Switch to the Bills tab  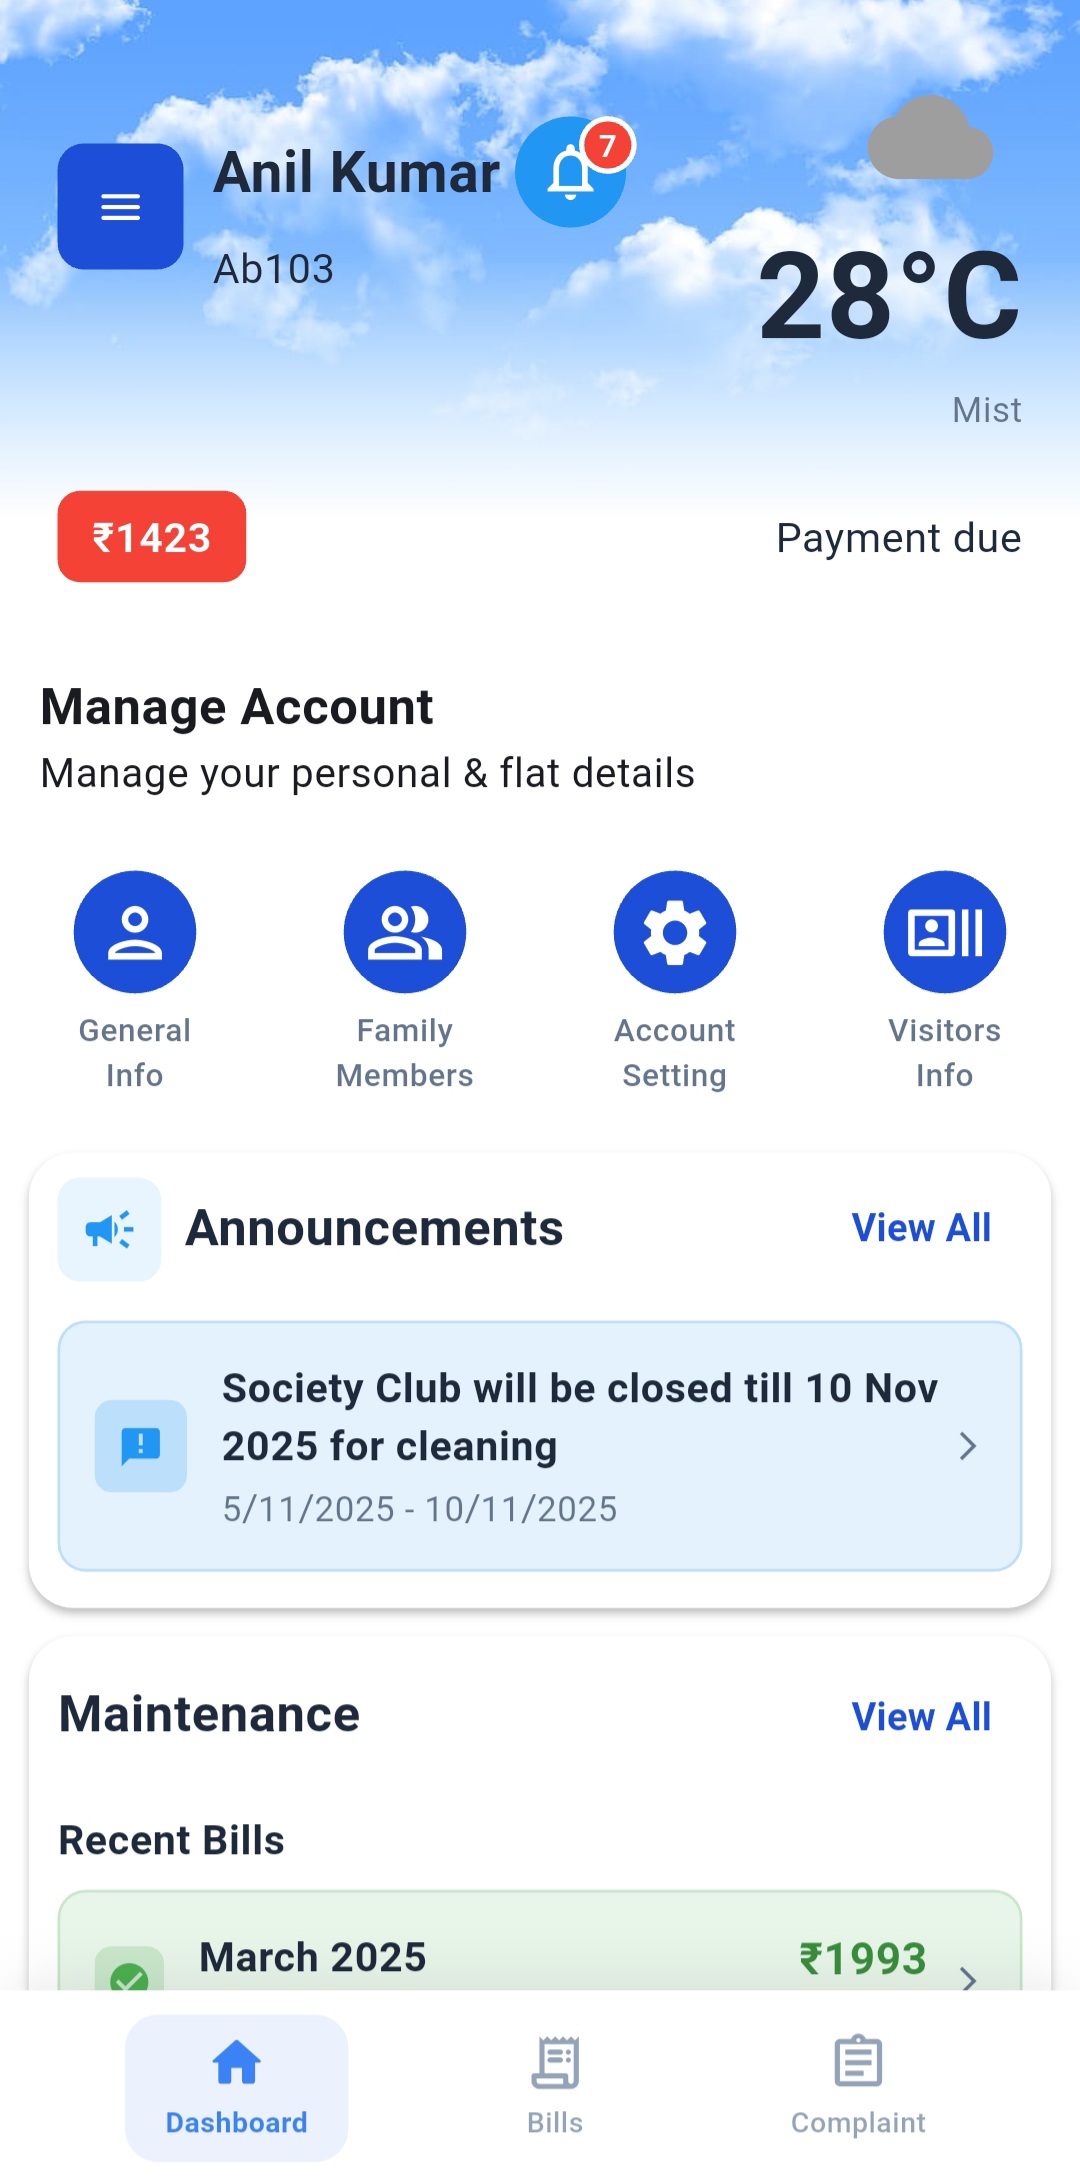[555, 2086]
